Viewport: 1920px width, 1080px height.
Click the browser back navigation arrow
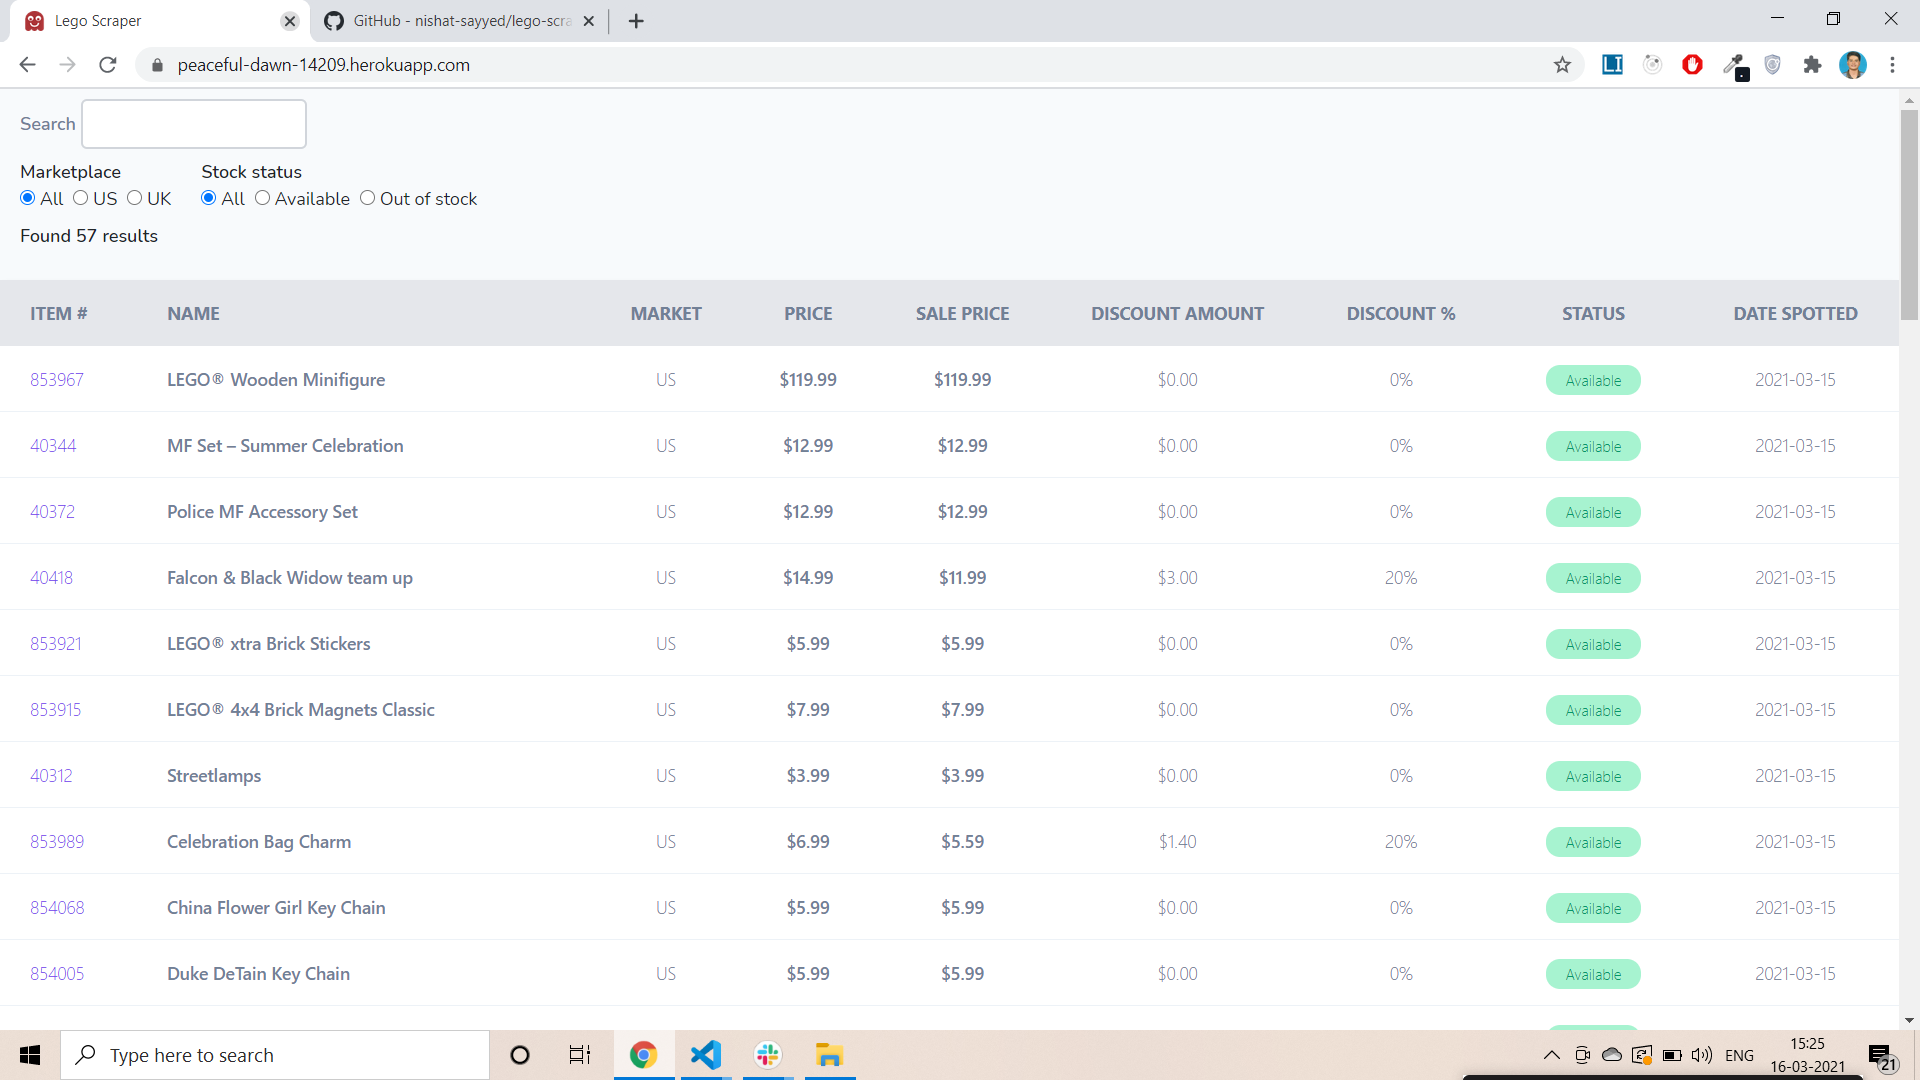(x=26, y=65)
